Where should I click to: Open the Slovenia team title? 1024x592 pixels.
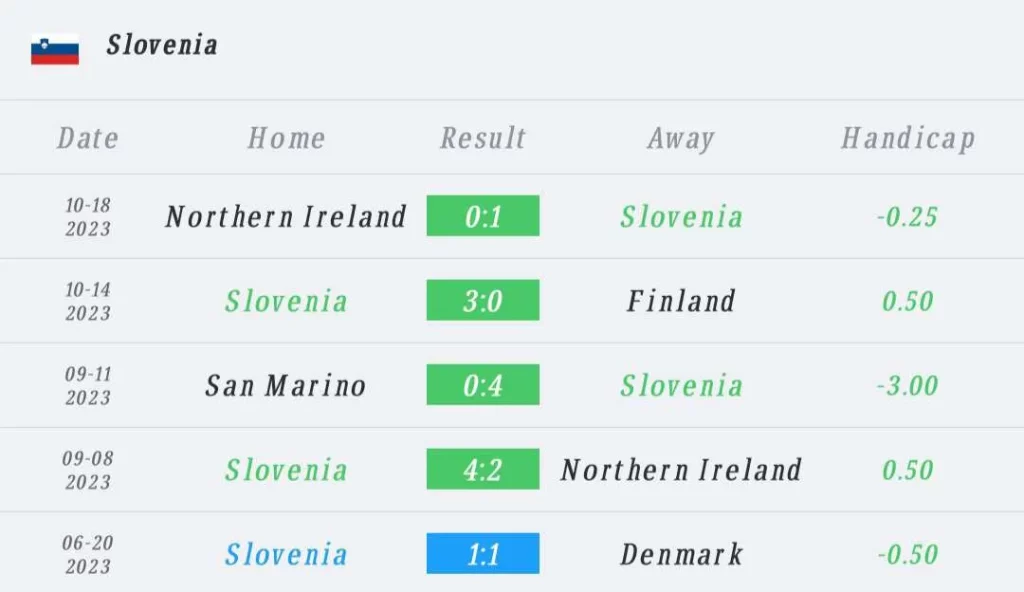click(162, 45)
